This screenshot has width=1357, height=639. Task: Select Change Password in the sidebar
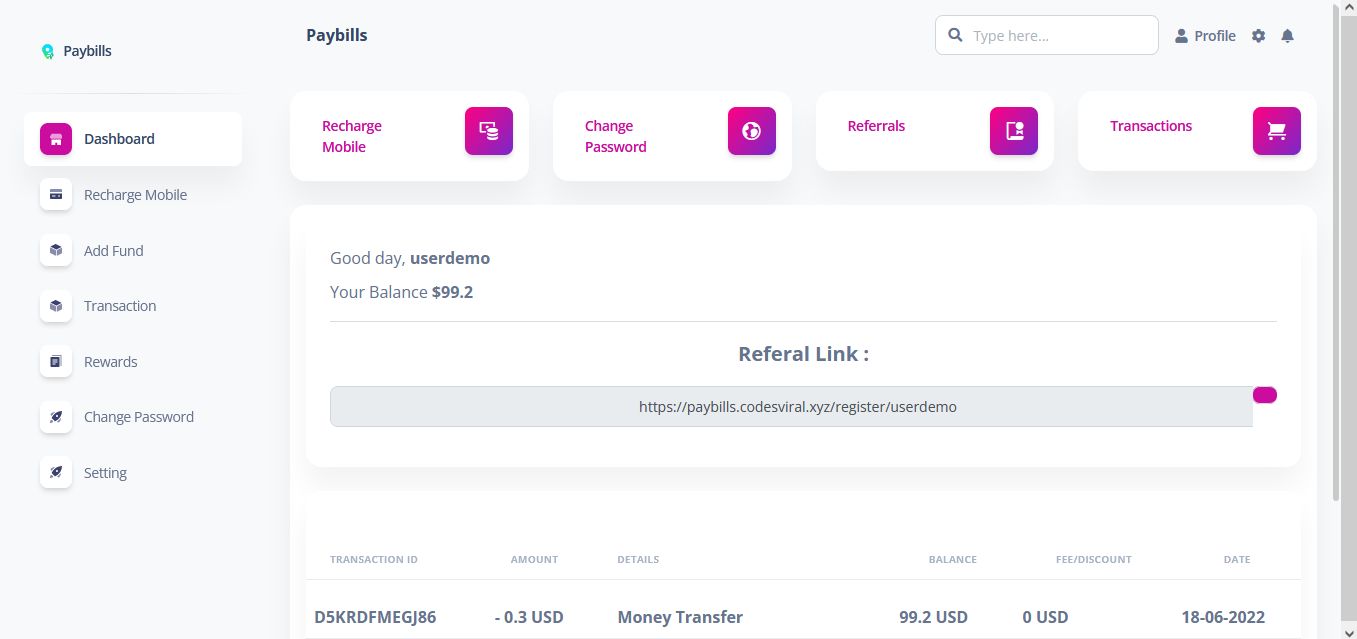(138, 417)
